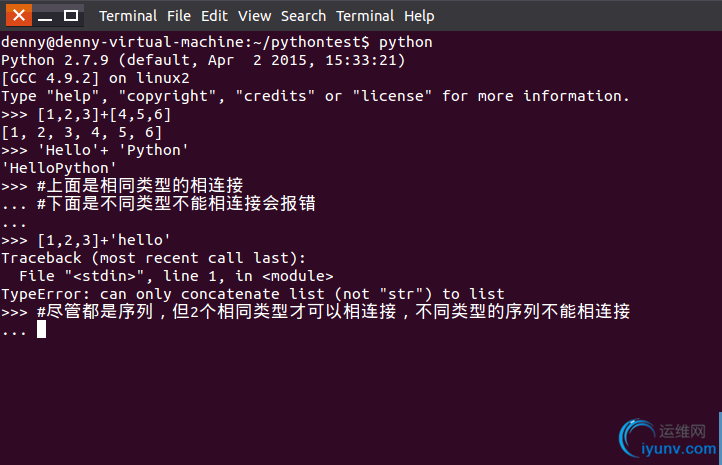Open the second Terminal menu next to Help
Viewport: 722px width, 465px height.
(x=365, y=16)
